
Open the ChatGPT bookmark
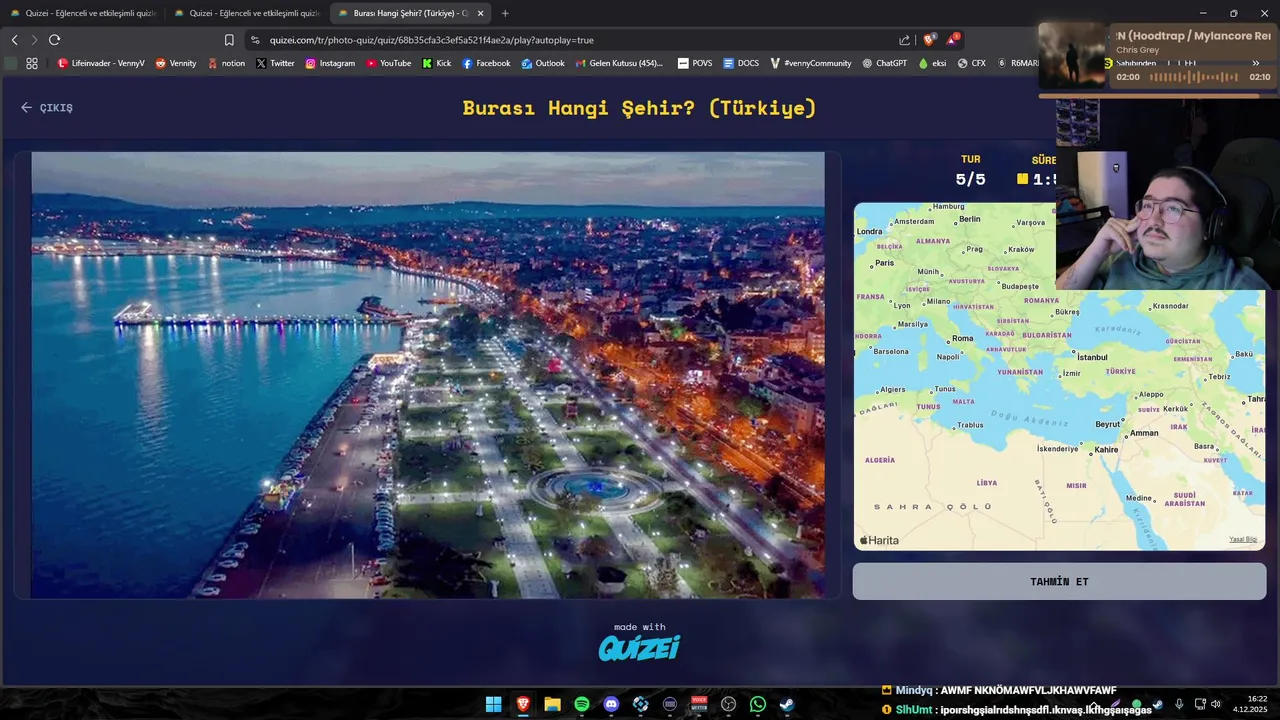pos(884,63)
